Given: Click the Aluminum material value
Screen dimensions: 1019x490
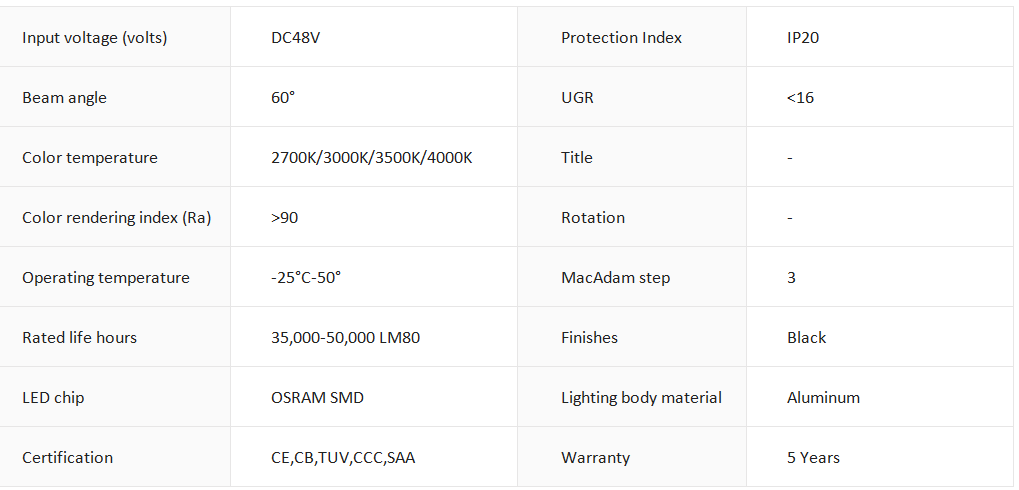Looking at the screenshot, I should [823, 398].
